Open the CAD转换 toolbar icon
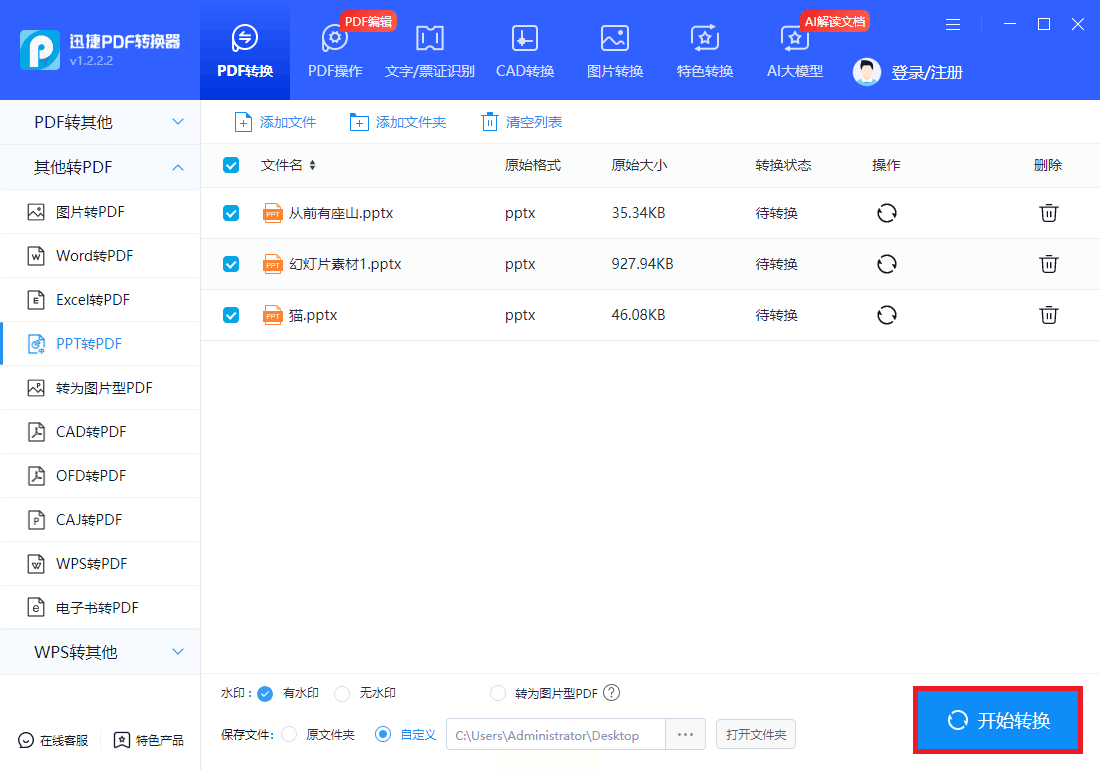This screenshot has width=1100, height=770. point(525,39)
